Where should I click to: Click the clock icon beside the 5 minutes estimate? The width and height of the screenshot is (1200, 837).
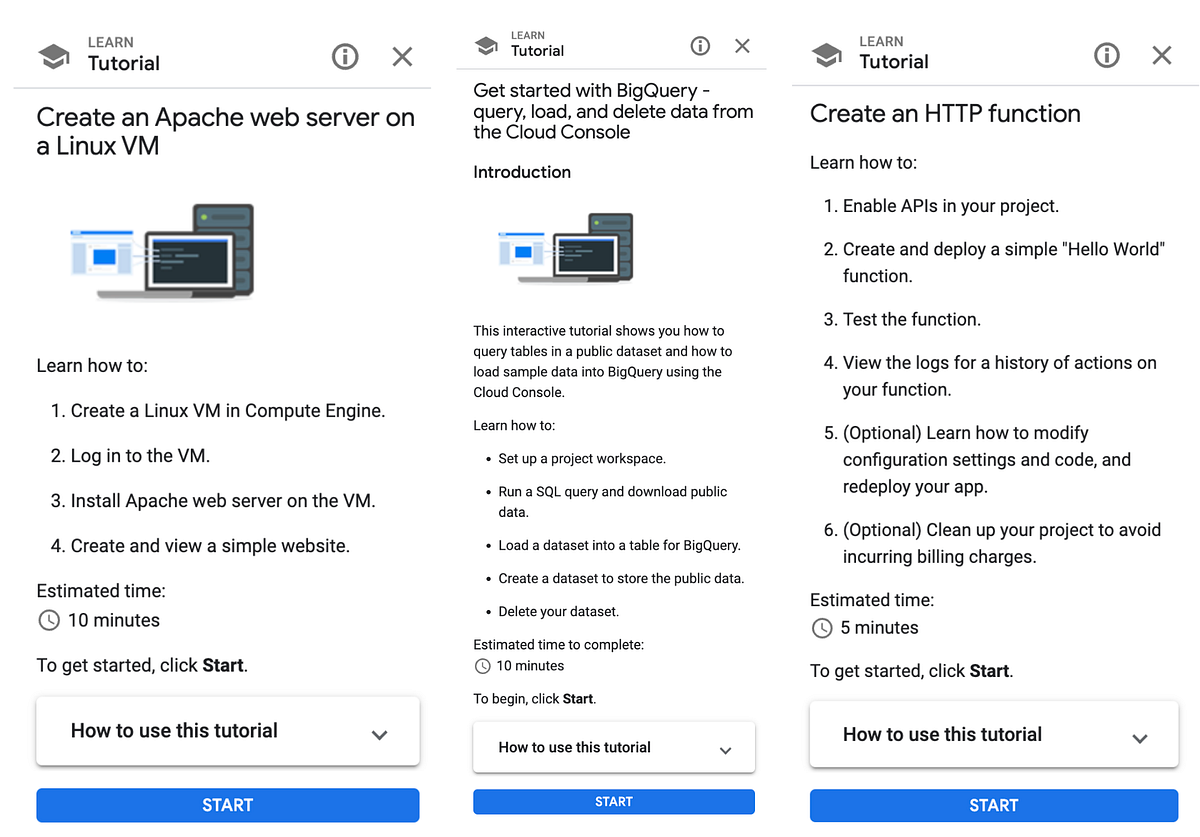click(x=821, y=628)
